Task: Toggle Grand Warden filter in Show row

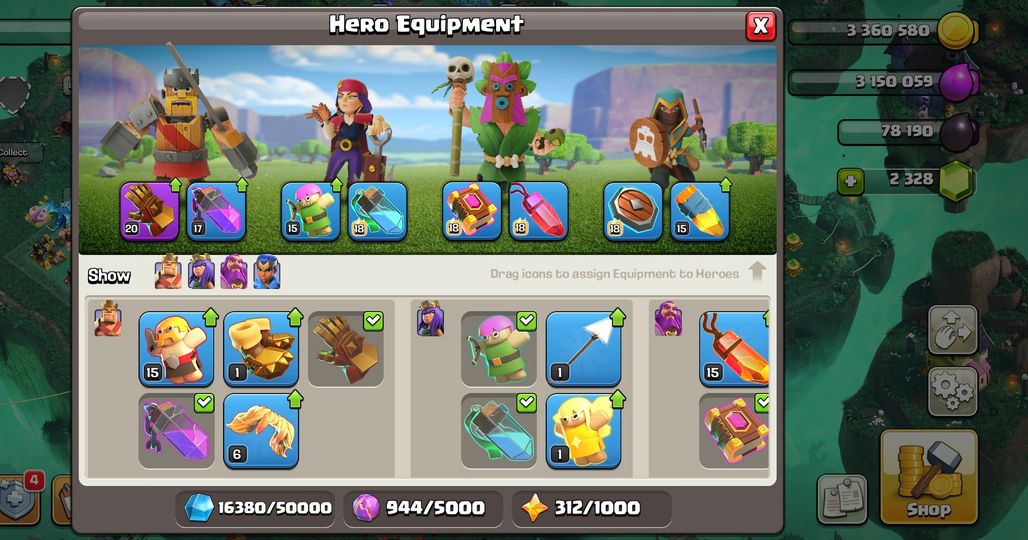Action: point(234,272)
